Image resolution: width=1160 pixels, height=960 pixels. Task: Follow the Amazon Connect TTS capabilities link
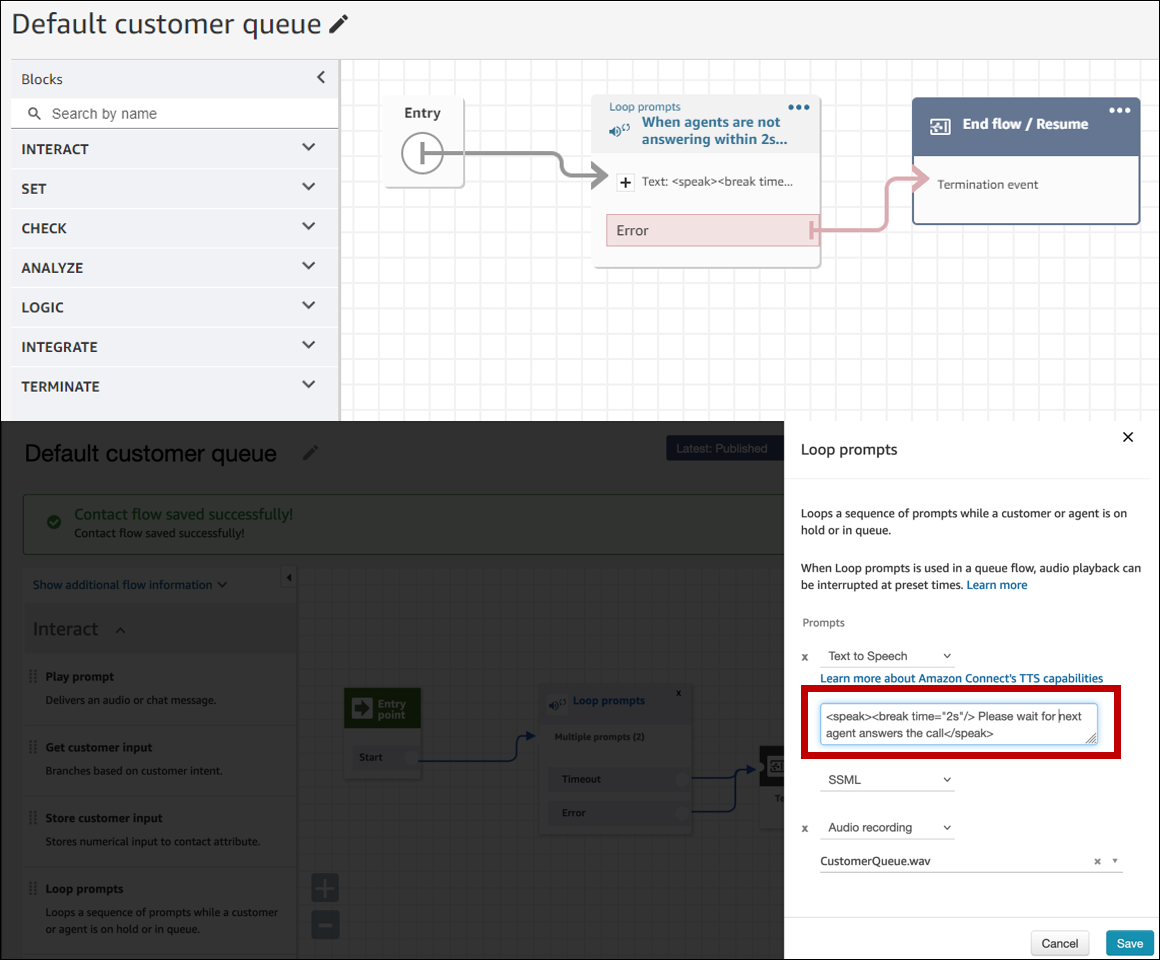click(961, 678)
